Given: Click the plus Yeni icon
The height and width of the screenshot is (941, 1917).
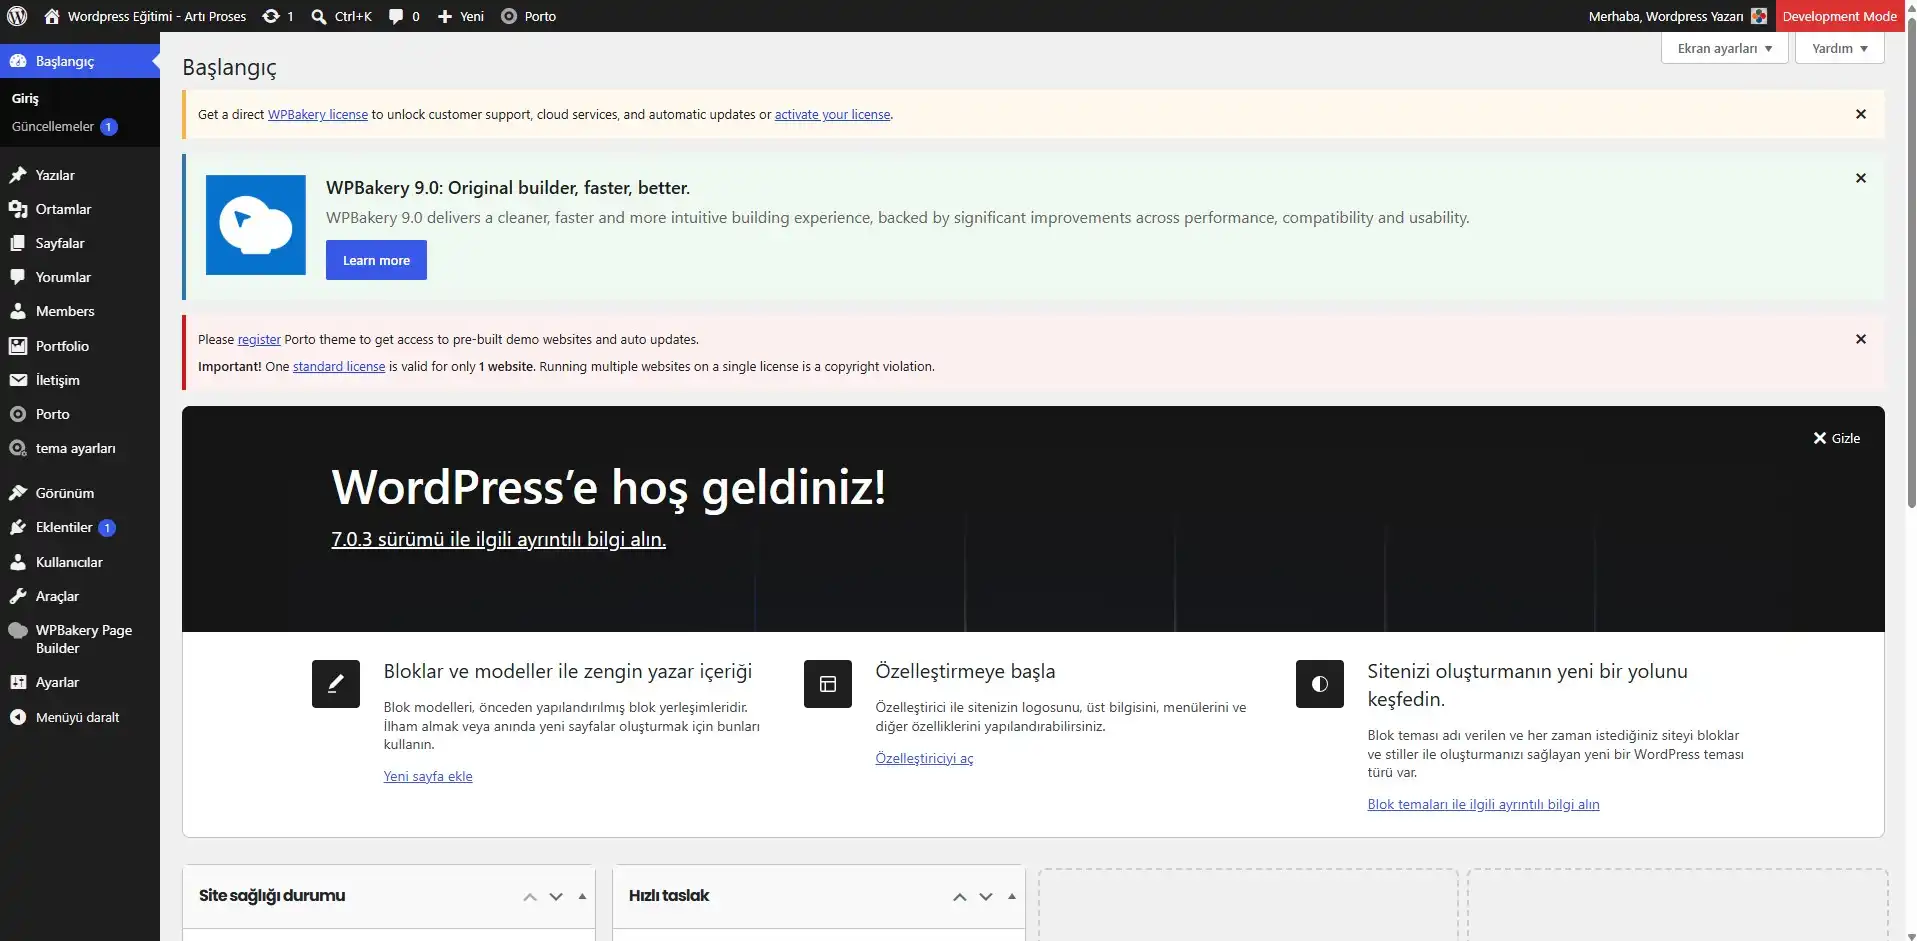Looking at the screenshot, I should [x=445, y=16].
